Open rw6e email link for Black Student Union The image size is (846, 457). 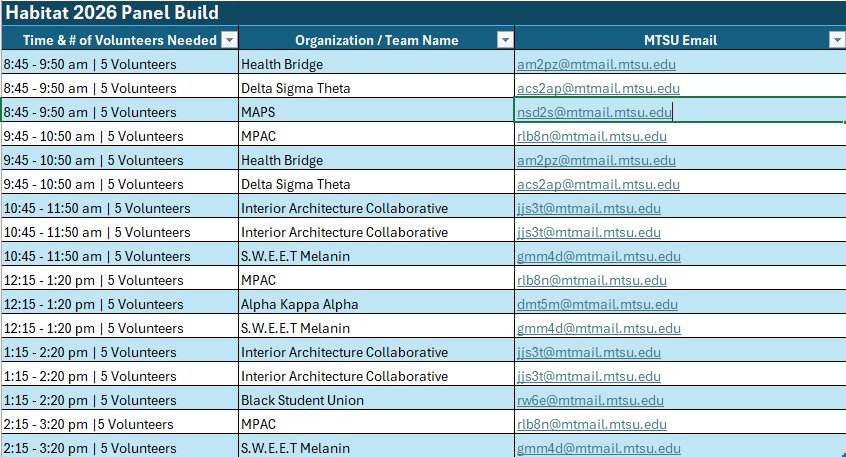[x=590, y=400]
